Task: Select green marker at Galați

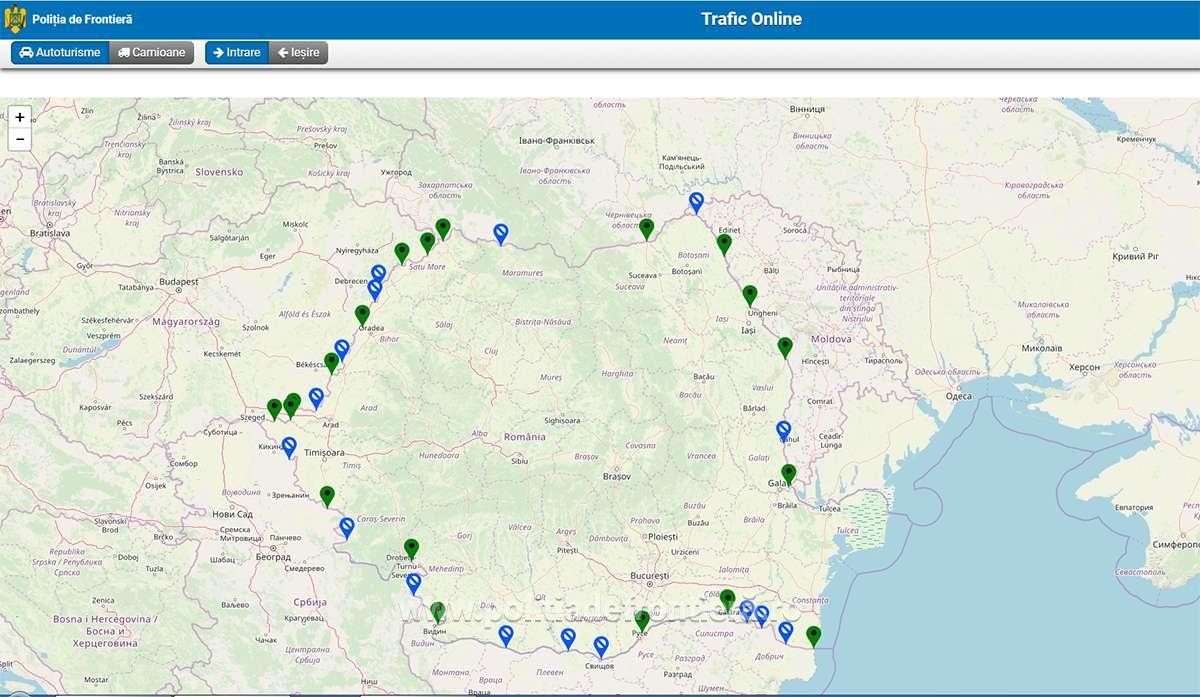Action: pos(788,476)
